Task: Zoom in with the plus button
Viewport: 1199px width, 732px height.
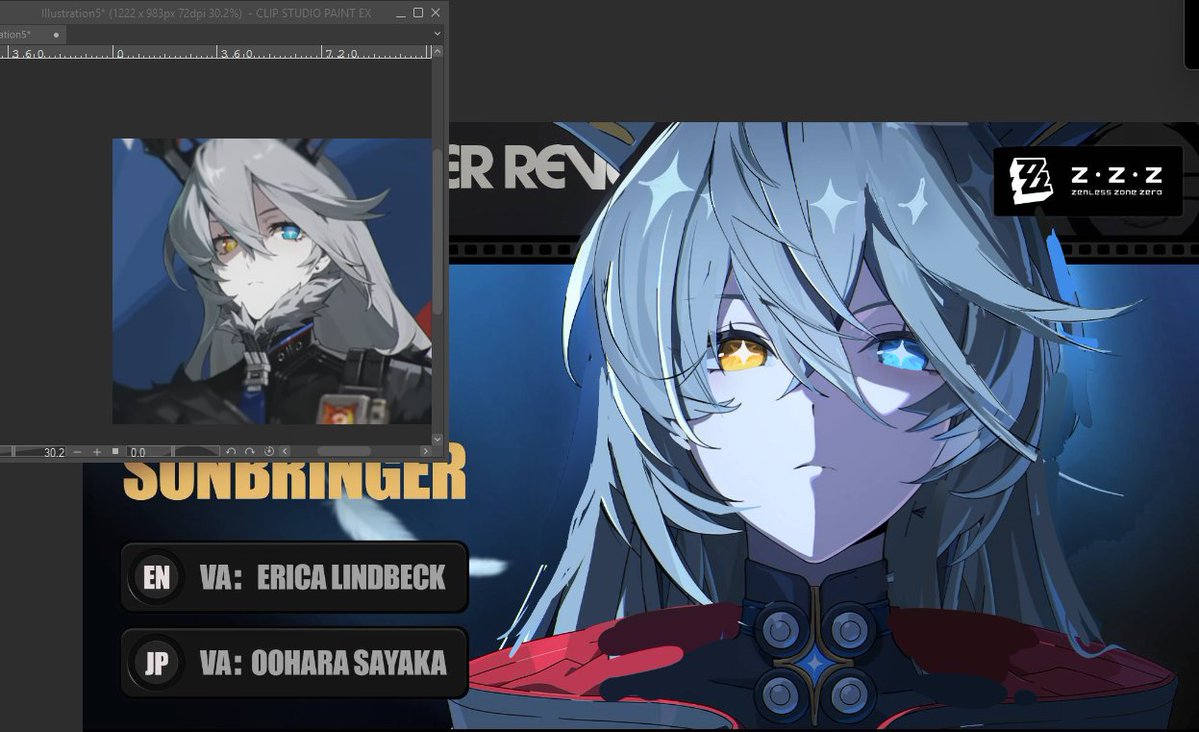Action: [x=97, y=452]
